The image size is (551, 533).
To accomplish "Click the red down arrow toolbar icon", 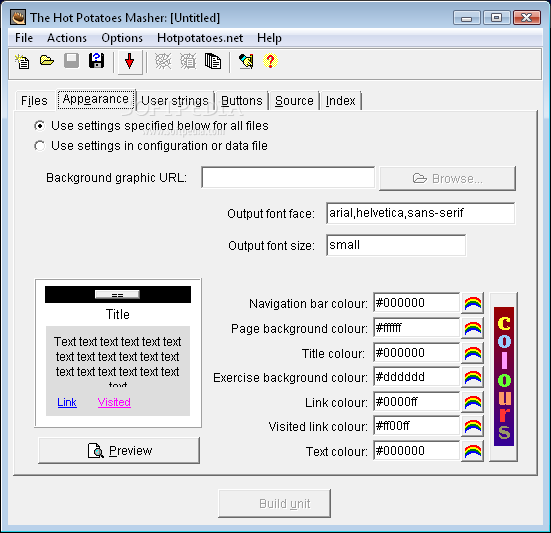I will [130, 62].
